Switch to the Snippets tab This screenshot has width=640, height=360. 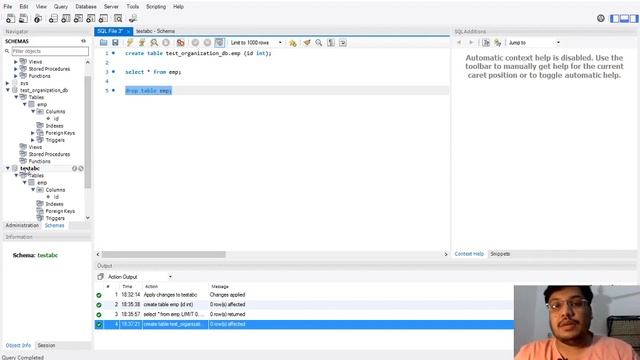tap(500, 254)
